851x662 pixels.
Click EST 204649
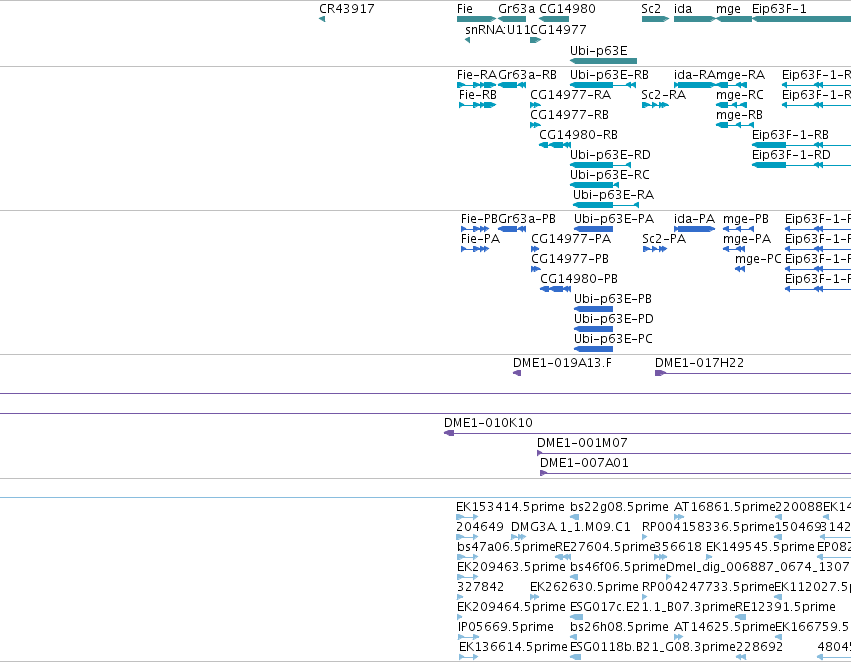(x=480, y=527)
